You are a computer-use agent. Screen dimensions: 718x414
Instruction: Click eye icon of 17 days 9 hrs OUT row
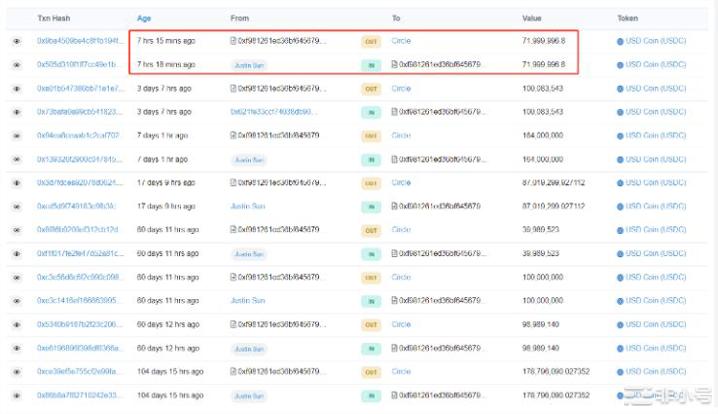click(17, 183)
